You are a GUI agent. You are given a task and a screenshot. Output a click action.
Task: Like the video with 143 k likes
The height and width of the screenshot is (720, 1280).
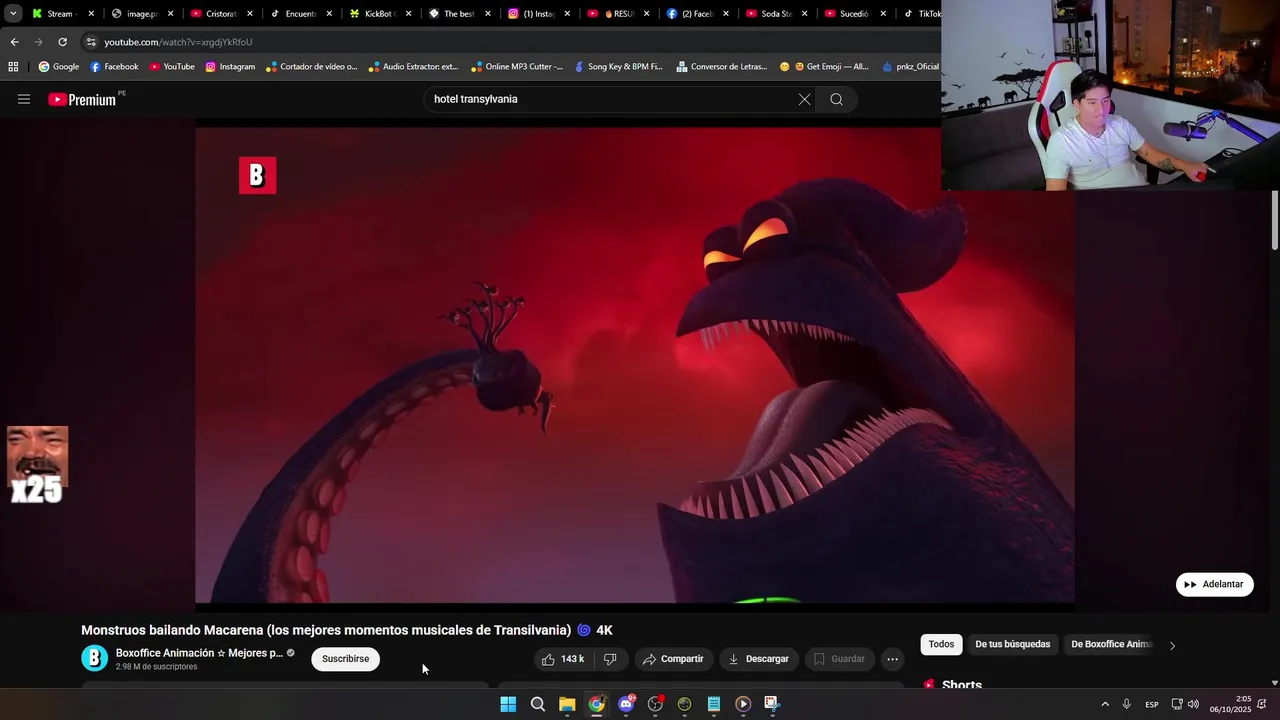click(562, 659)
